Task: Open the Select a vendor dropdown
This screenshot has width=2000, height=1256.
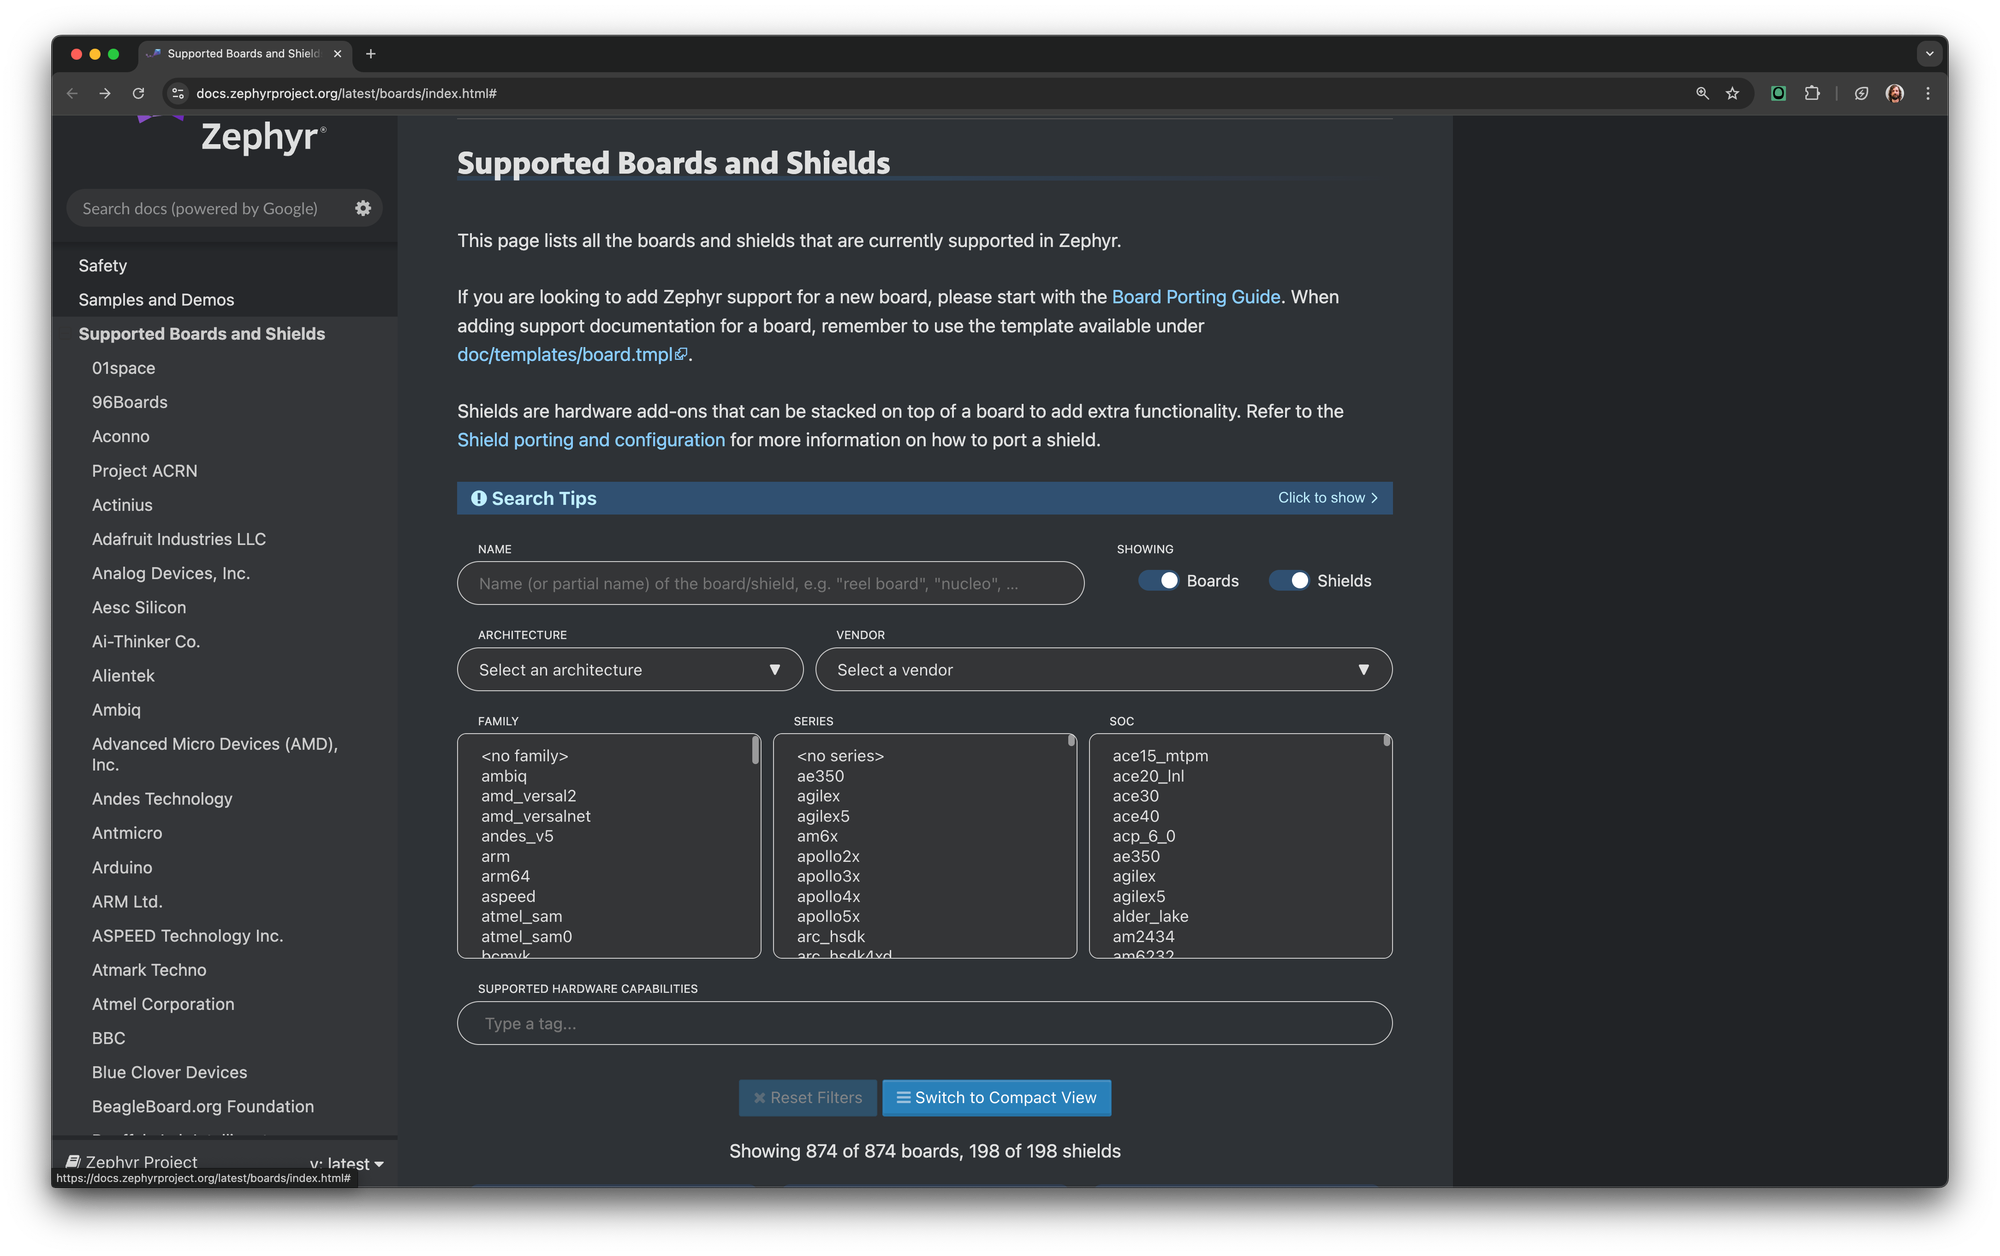Action: [x=1103, y=669]
